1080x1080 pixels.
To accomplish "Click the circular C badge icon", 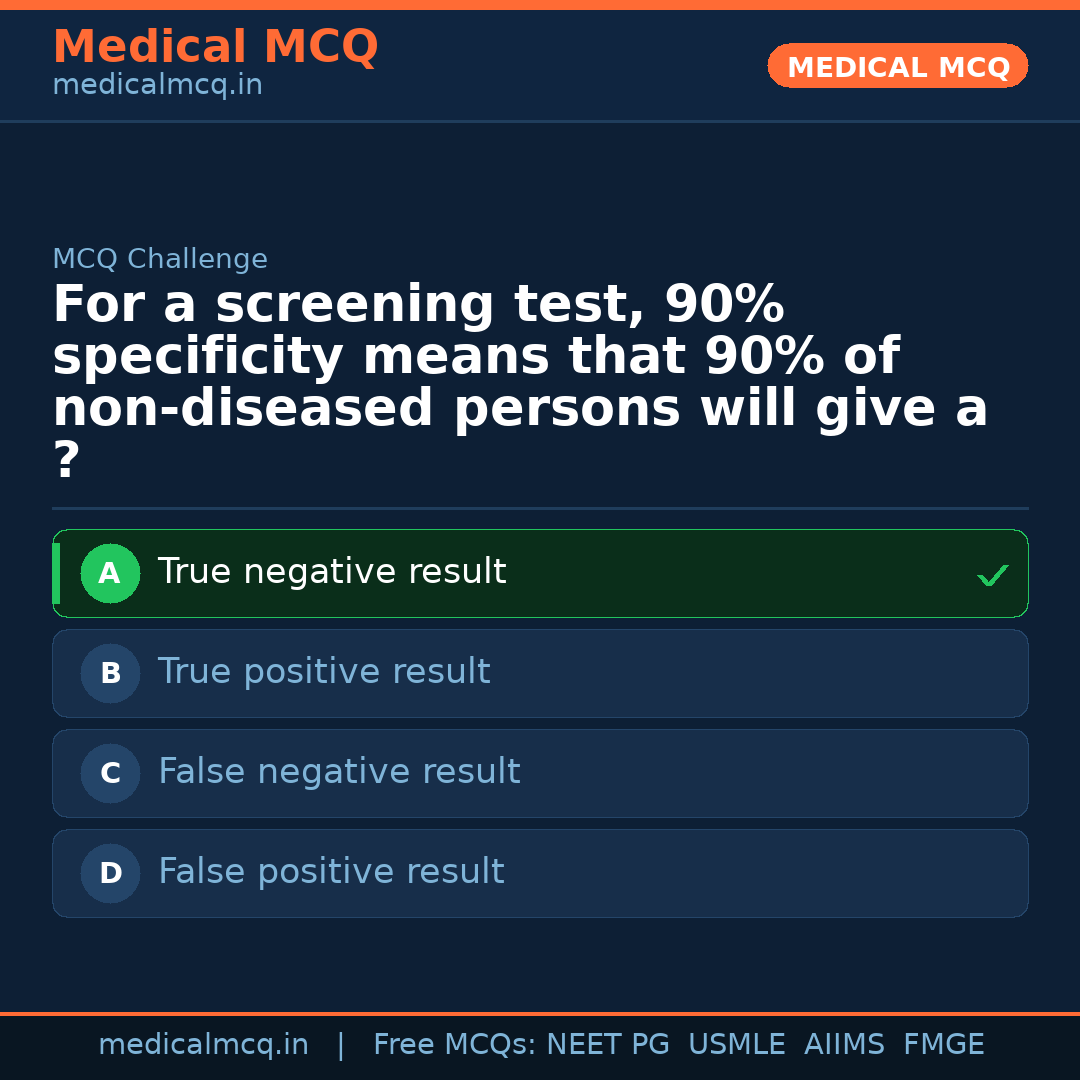I will coord(110,773).
